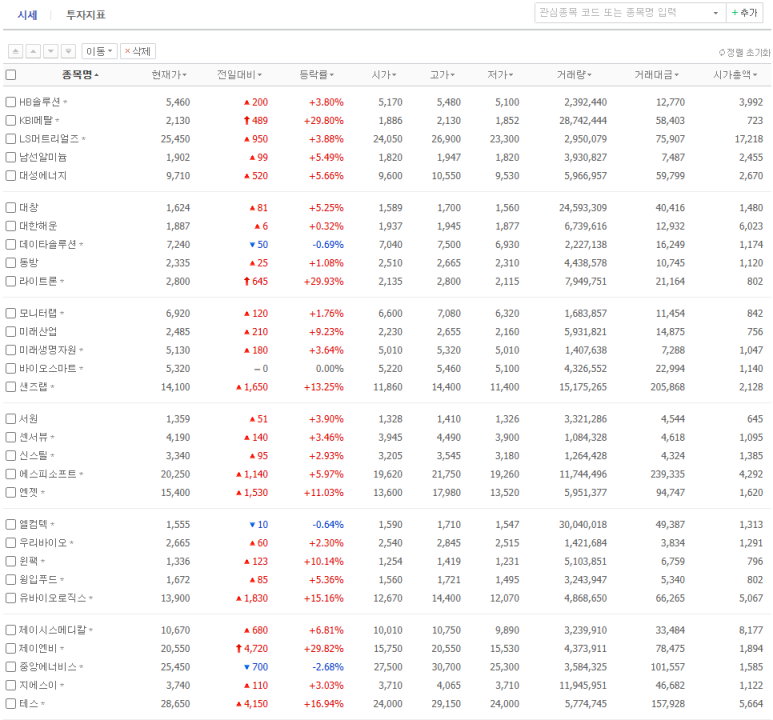Click the KOSDAQ marker beside 중앙에너비스

pos(81,667)
